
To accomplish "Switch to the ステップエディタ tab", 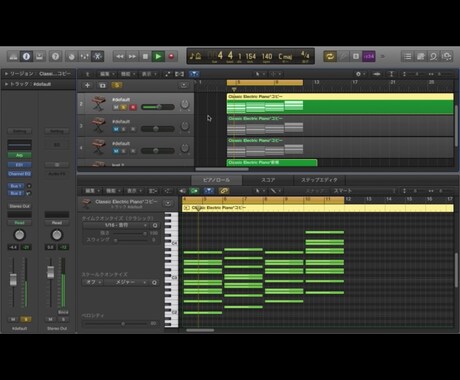I will click(x=319, y=180).
